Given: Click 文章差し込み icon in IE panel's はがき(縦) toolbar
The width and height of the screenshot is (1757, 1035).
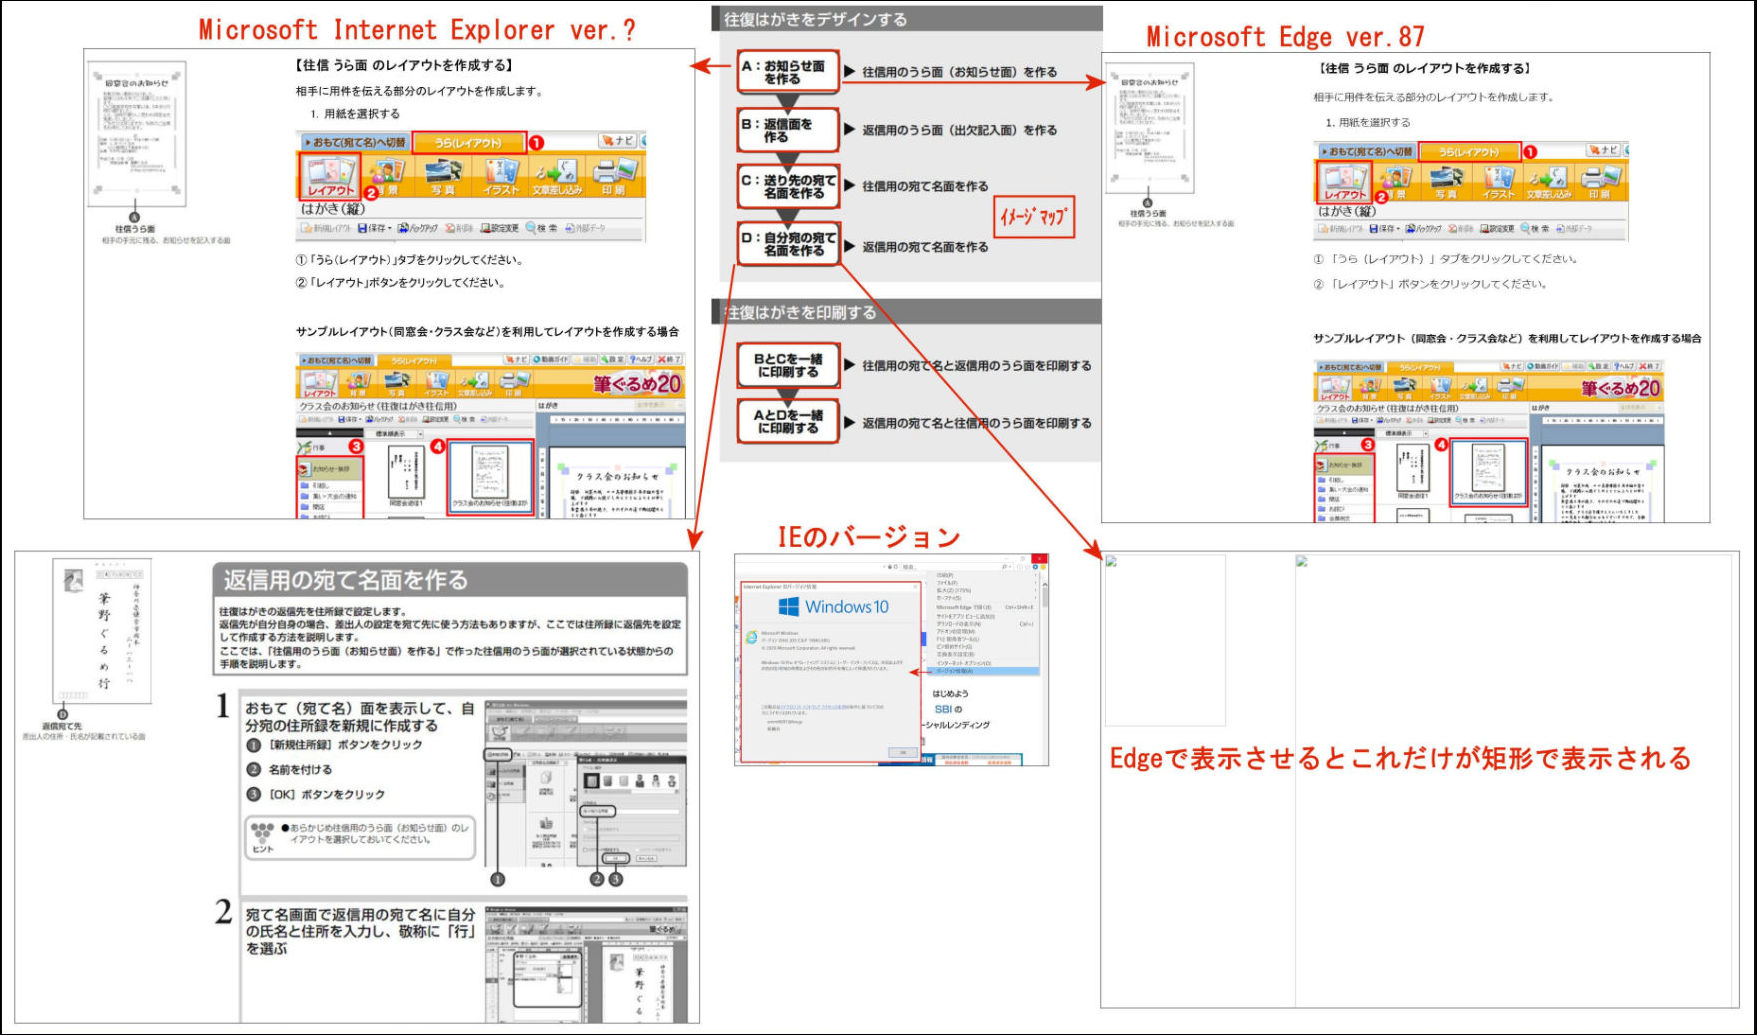Looking at the screenshot, I should 556,176.
